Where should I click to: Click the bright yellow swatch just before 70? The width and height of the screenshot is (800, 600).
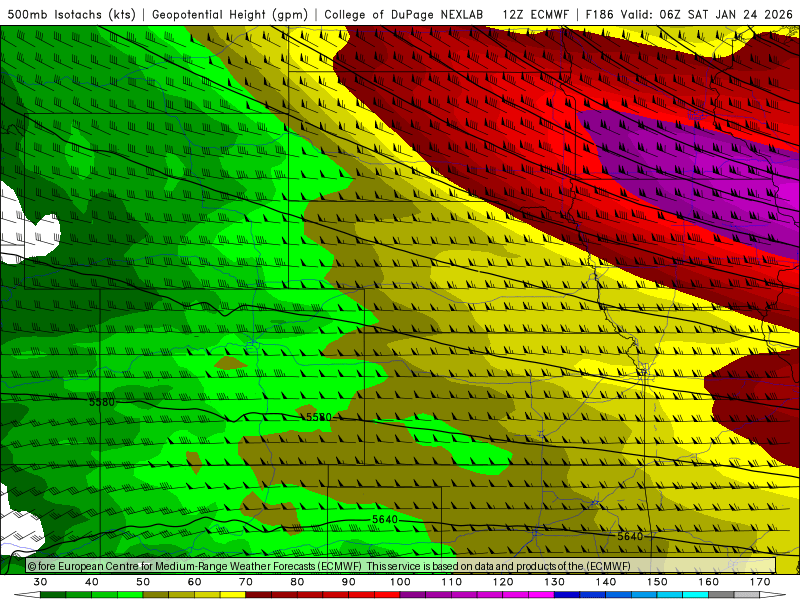coord(233,595)
